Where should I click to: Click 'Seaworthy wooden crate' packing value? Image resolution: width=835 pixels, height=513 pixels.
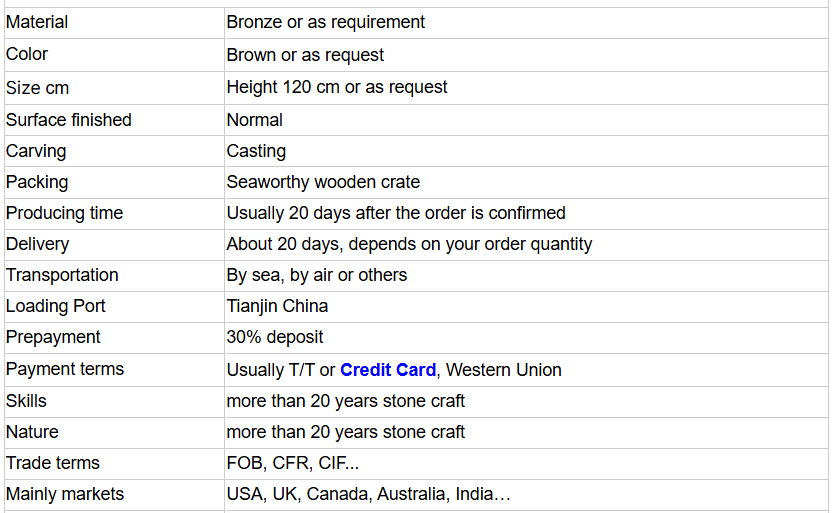(323, 182)
